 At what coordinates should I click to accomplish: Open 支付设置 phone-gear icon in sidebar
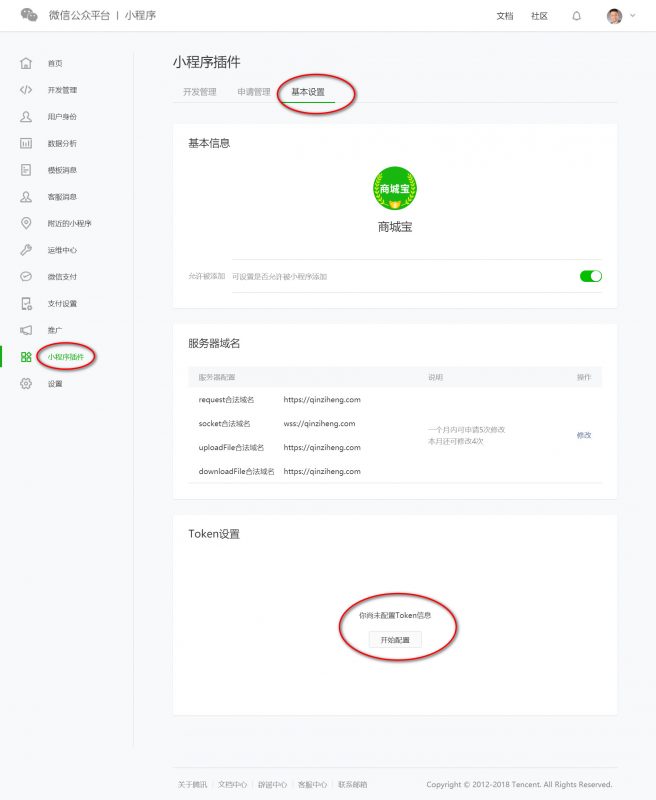tap(26, 304)
